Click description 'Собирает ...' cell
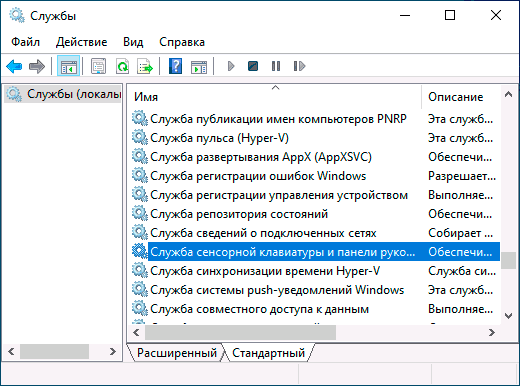The height and width of the screenshot is (386, 520). 460,233
